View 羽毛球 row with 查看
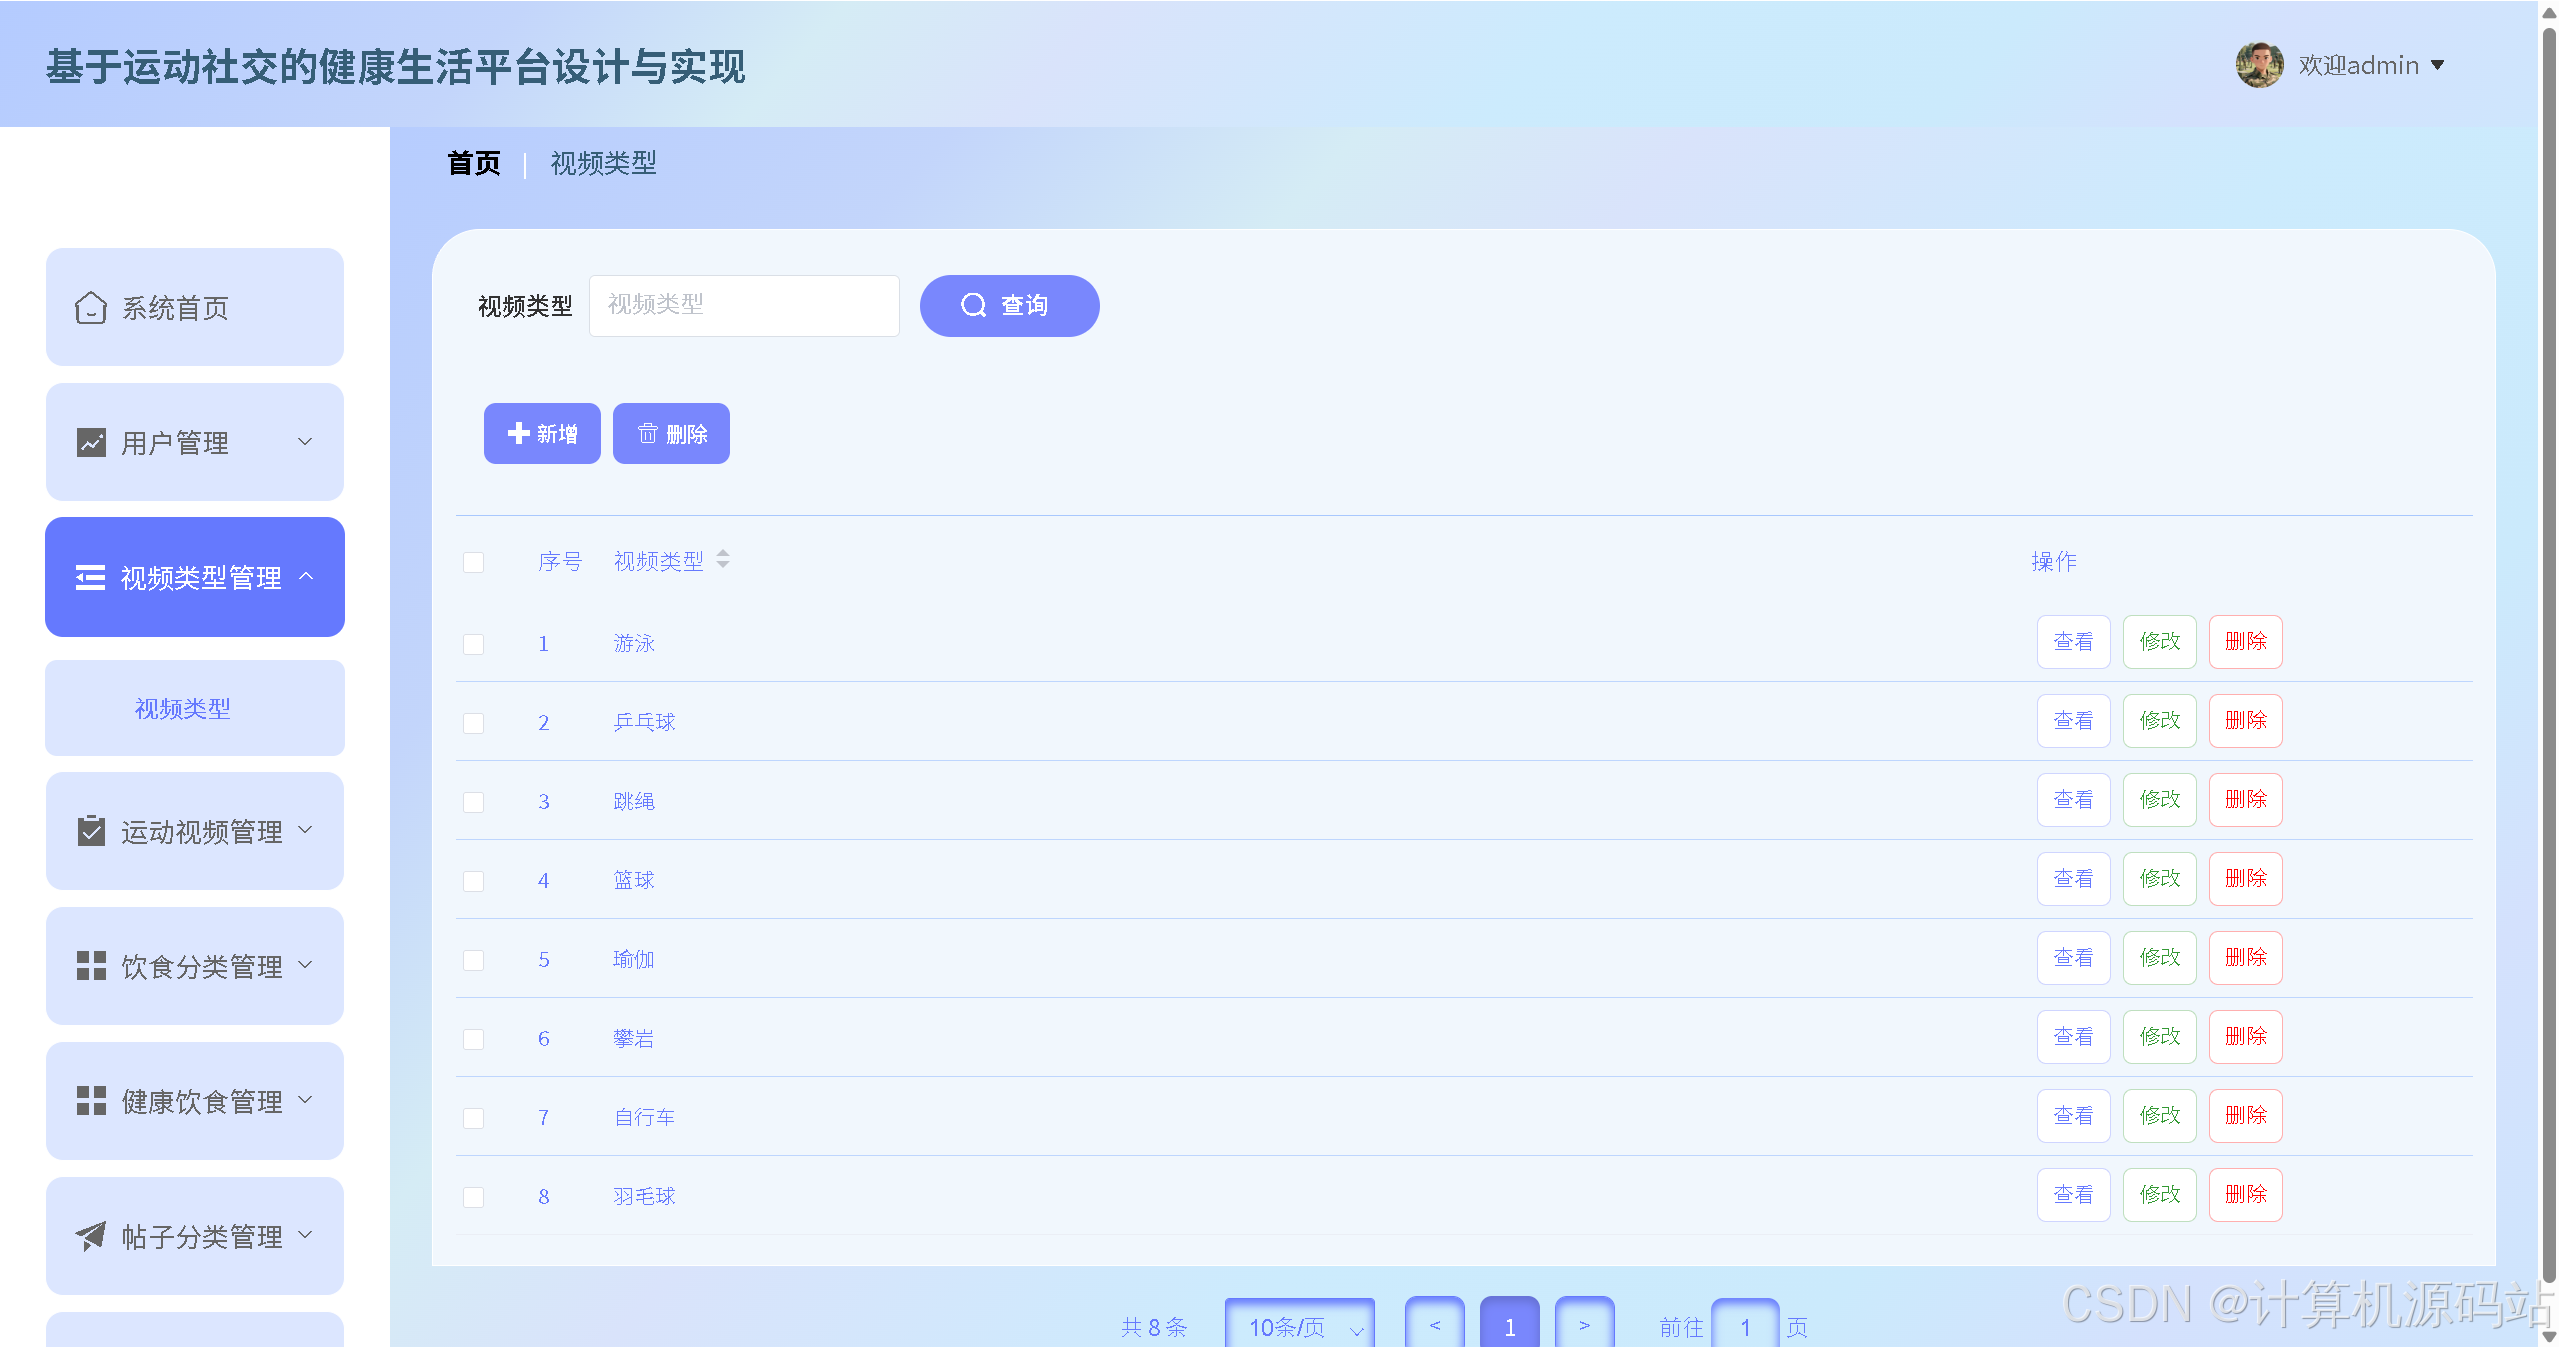Image resolution: width=2559 pixels, height=1347 pixels. pyautogui.click(x=2073, y=1194)
